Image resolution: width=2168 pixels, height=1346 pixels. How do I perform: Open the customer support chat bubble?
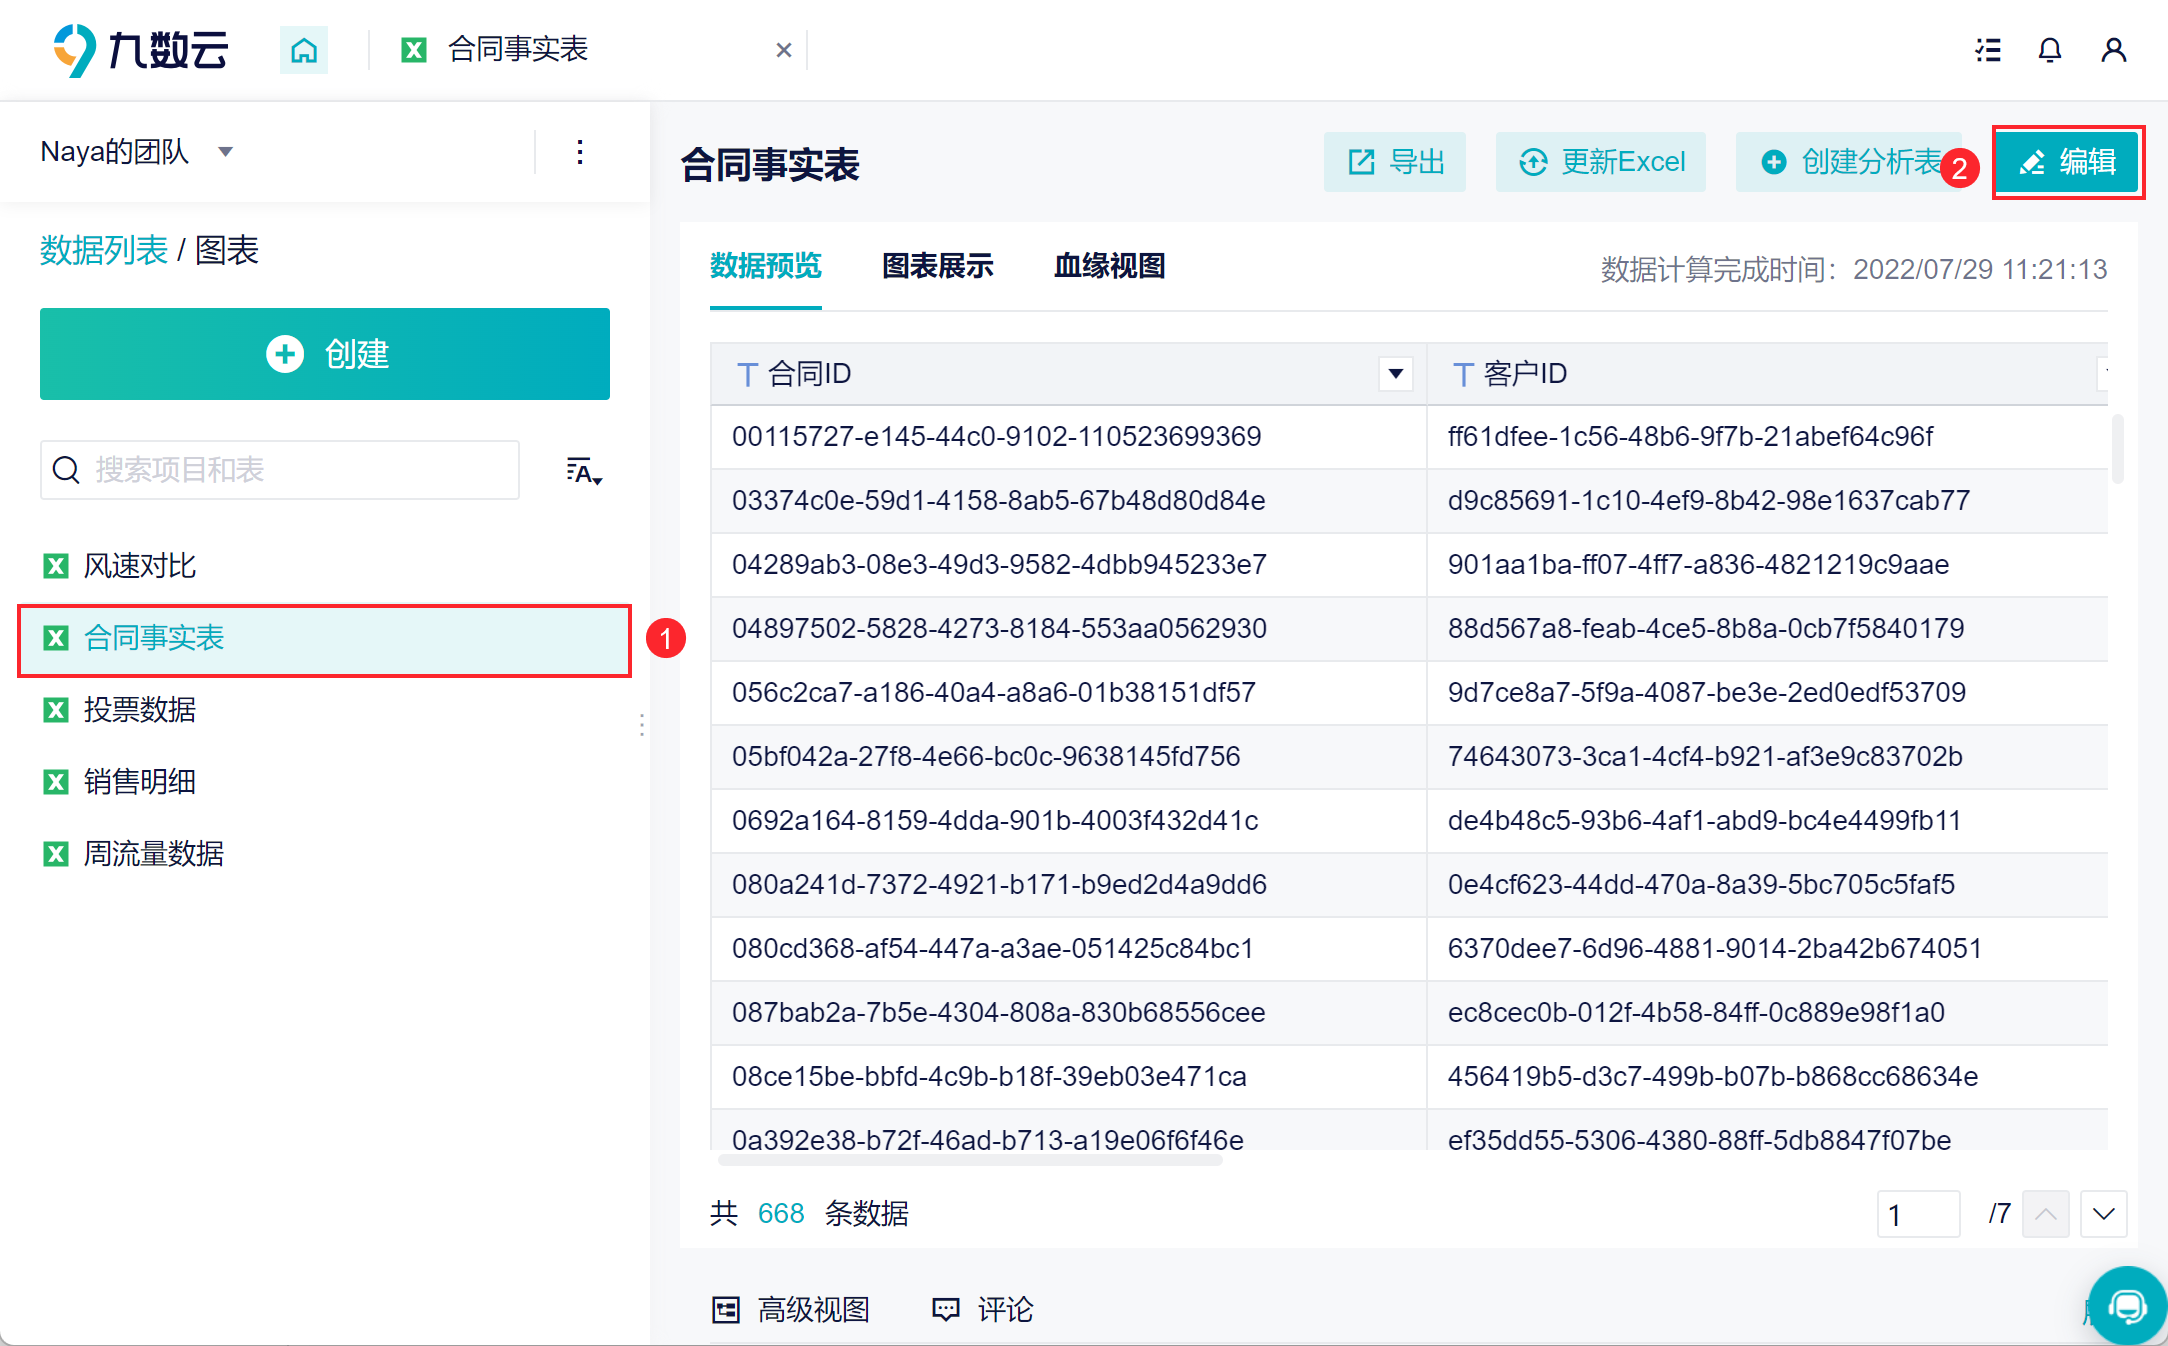pos(2126,1305)
